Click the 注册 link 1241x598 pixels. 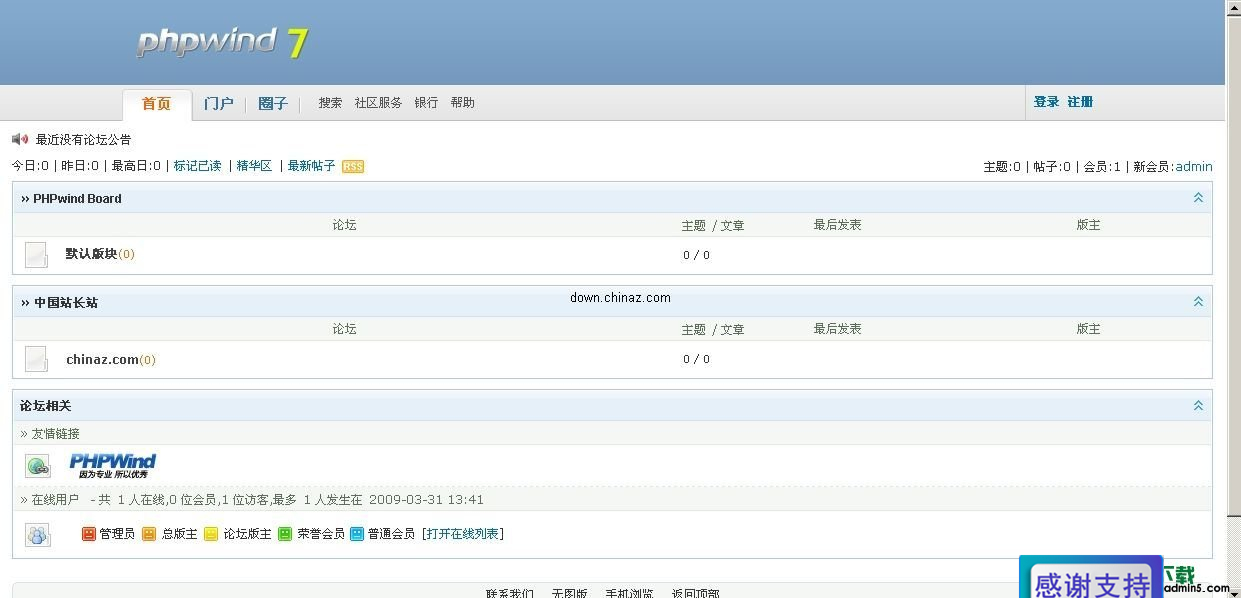coord(1080,102)
